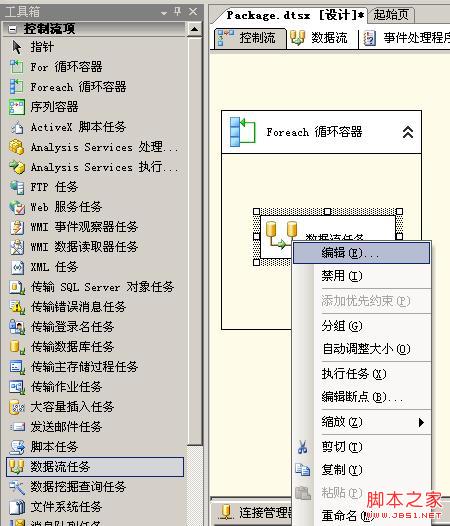Image resolution: width=450 pixels, height=526 pixels.
Task: Select the Web 服务任务 icon
Action: tap(17, 207)
